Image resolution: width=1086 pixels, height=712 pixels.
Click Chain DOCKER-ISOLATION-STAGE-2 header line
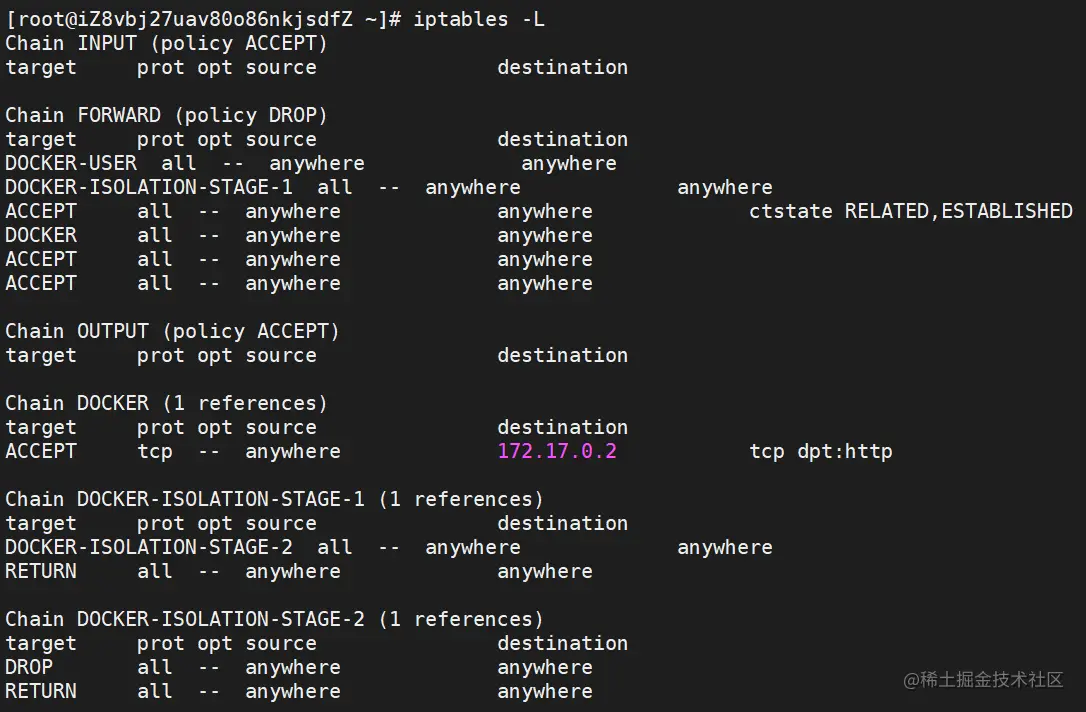[274, 619]
